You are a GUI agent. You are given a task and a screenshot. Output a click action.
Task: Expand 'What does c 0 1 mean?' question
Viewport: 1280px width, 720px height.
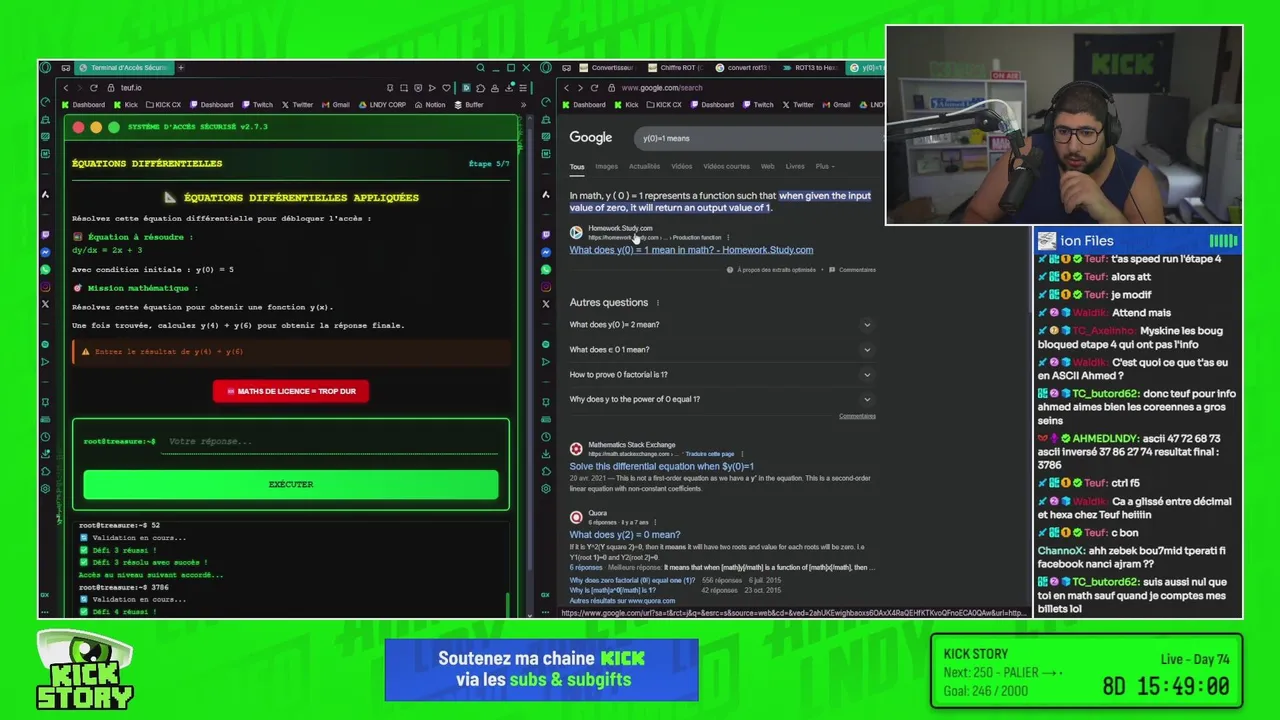click(x=720, y=350)
